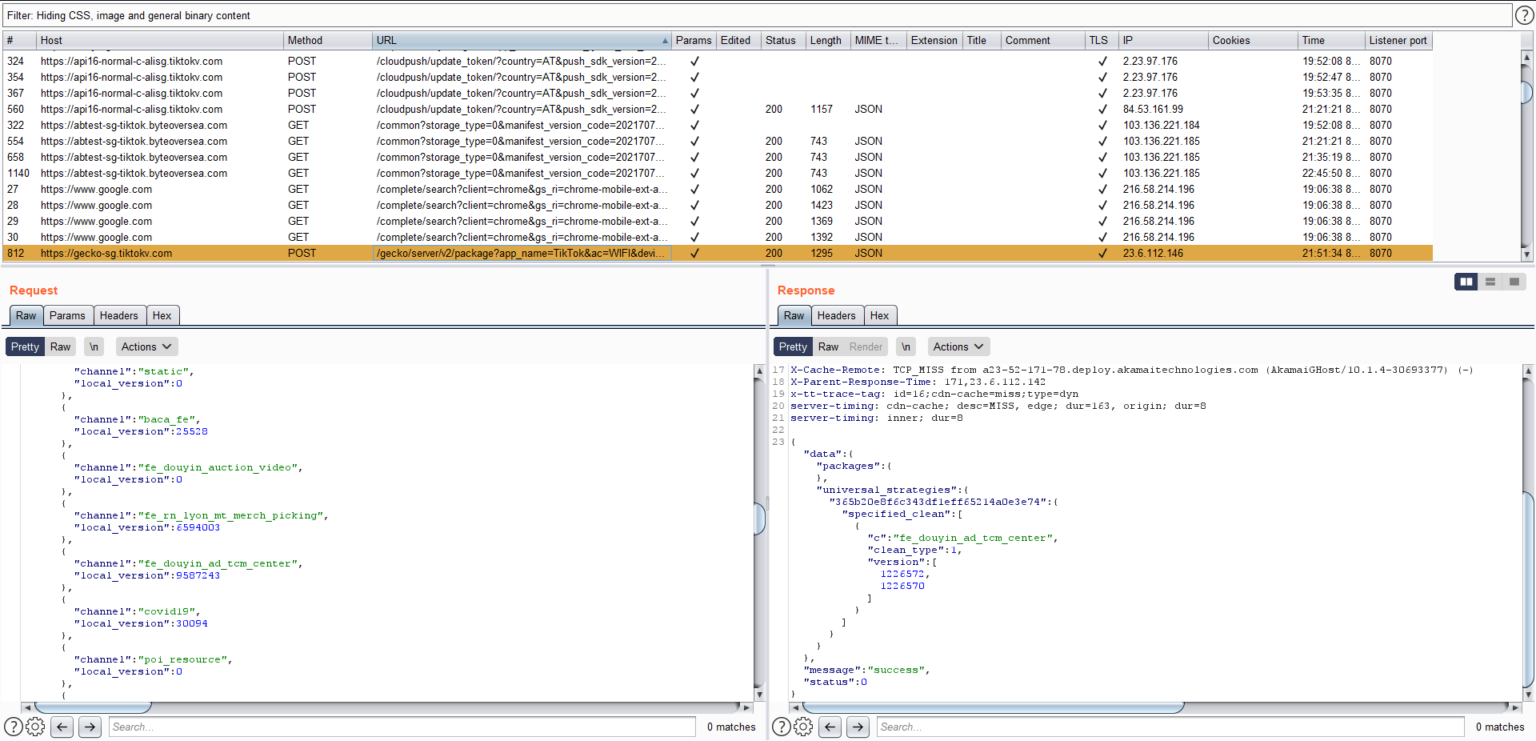1536x741 pixels.
Task: Switch to side-by-side split layout icon
Action: 1466,282
